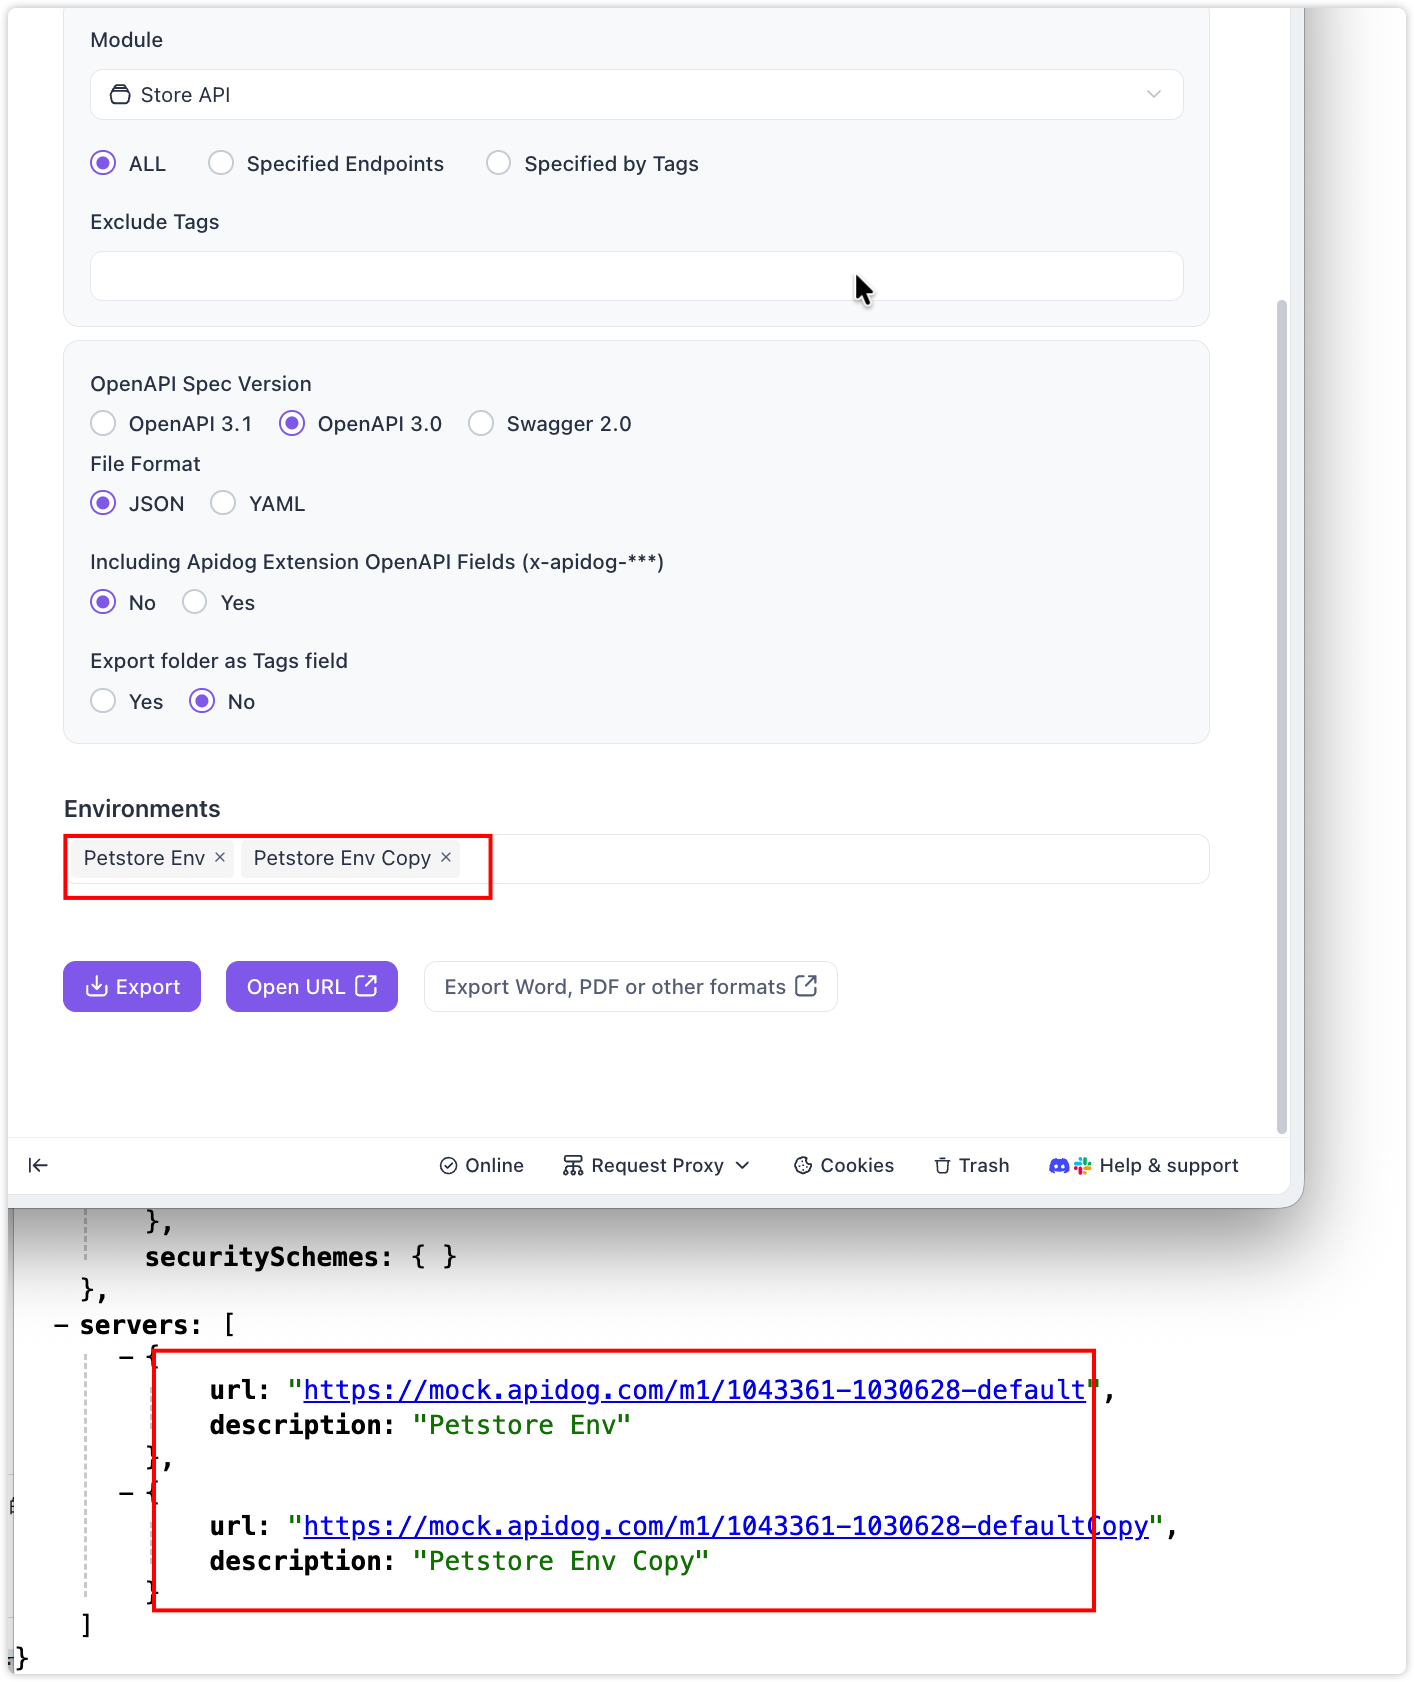
Task: Click the Open URL button
Action: pos(311,987)
